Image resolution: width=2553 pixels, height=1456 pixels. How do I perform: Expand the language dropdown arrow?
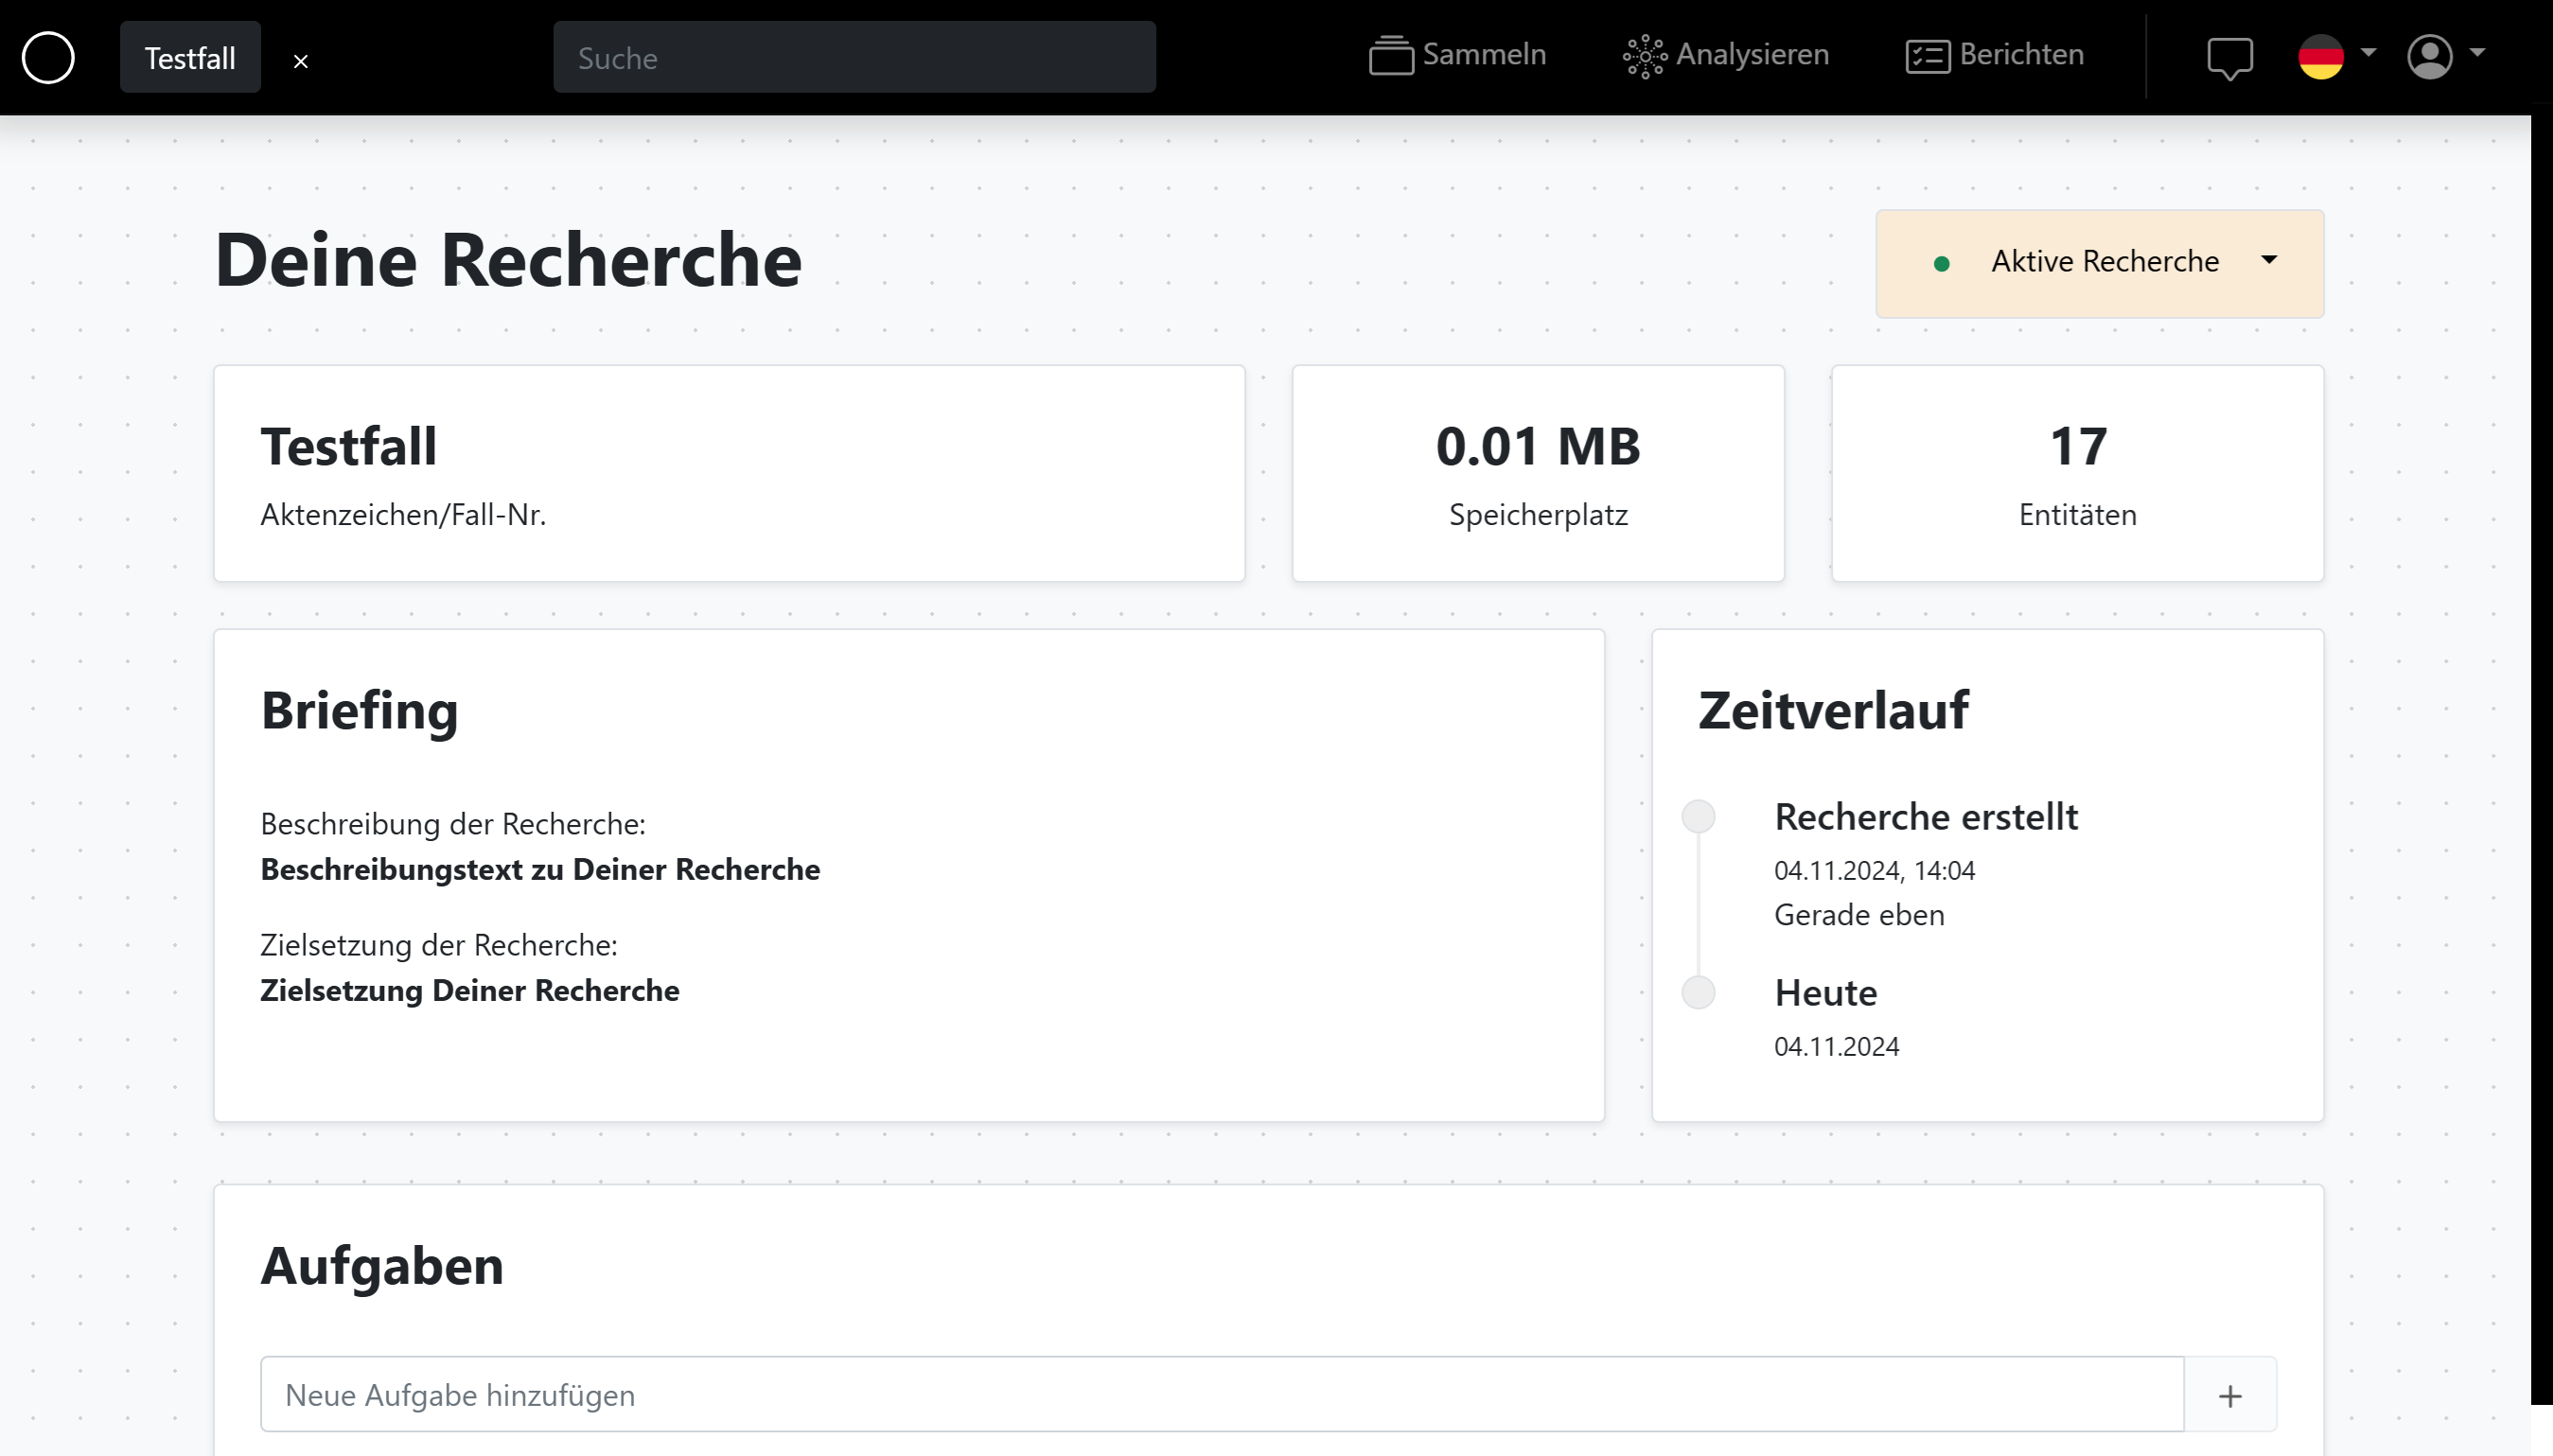[x=2368, y=51]
